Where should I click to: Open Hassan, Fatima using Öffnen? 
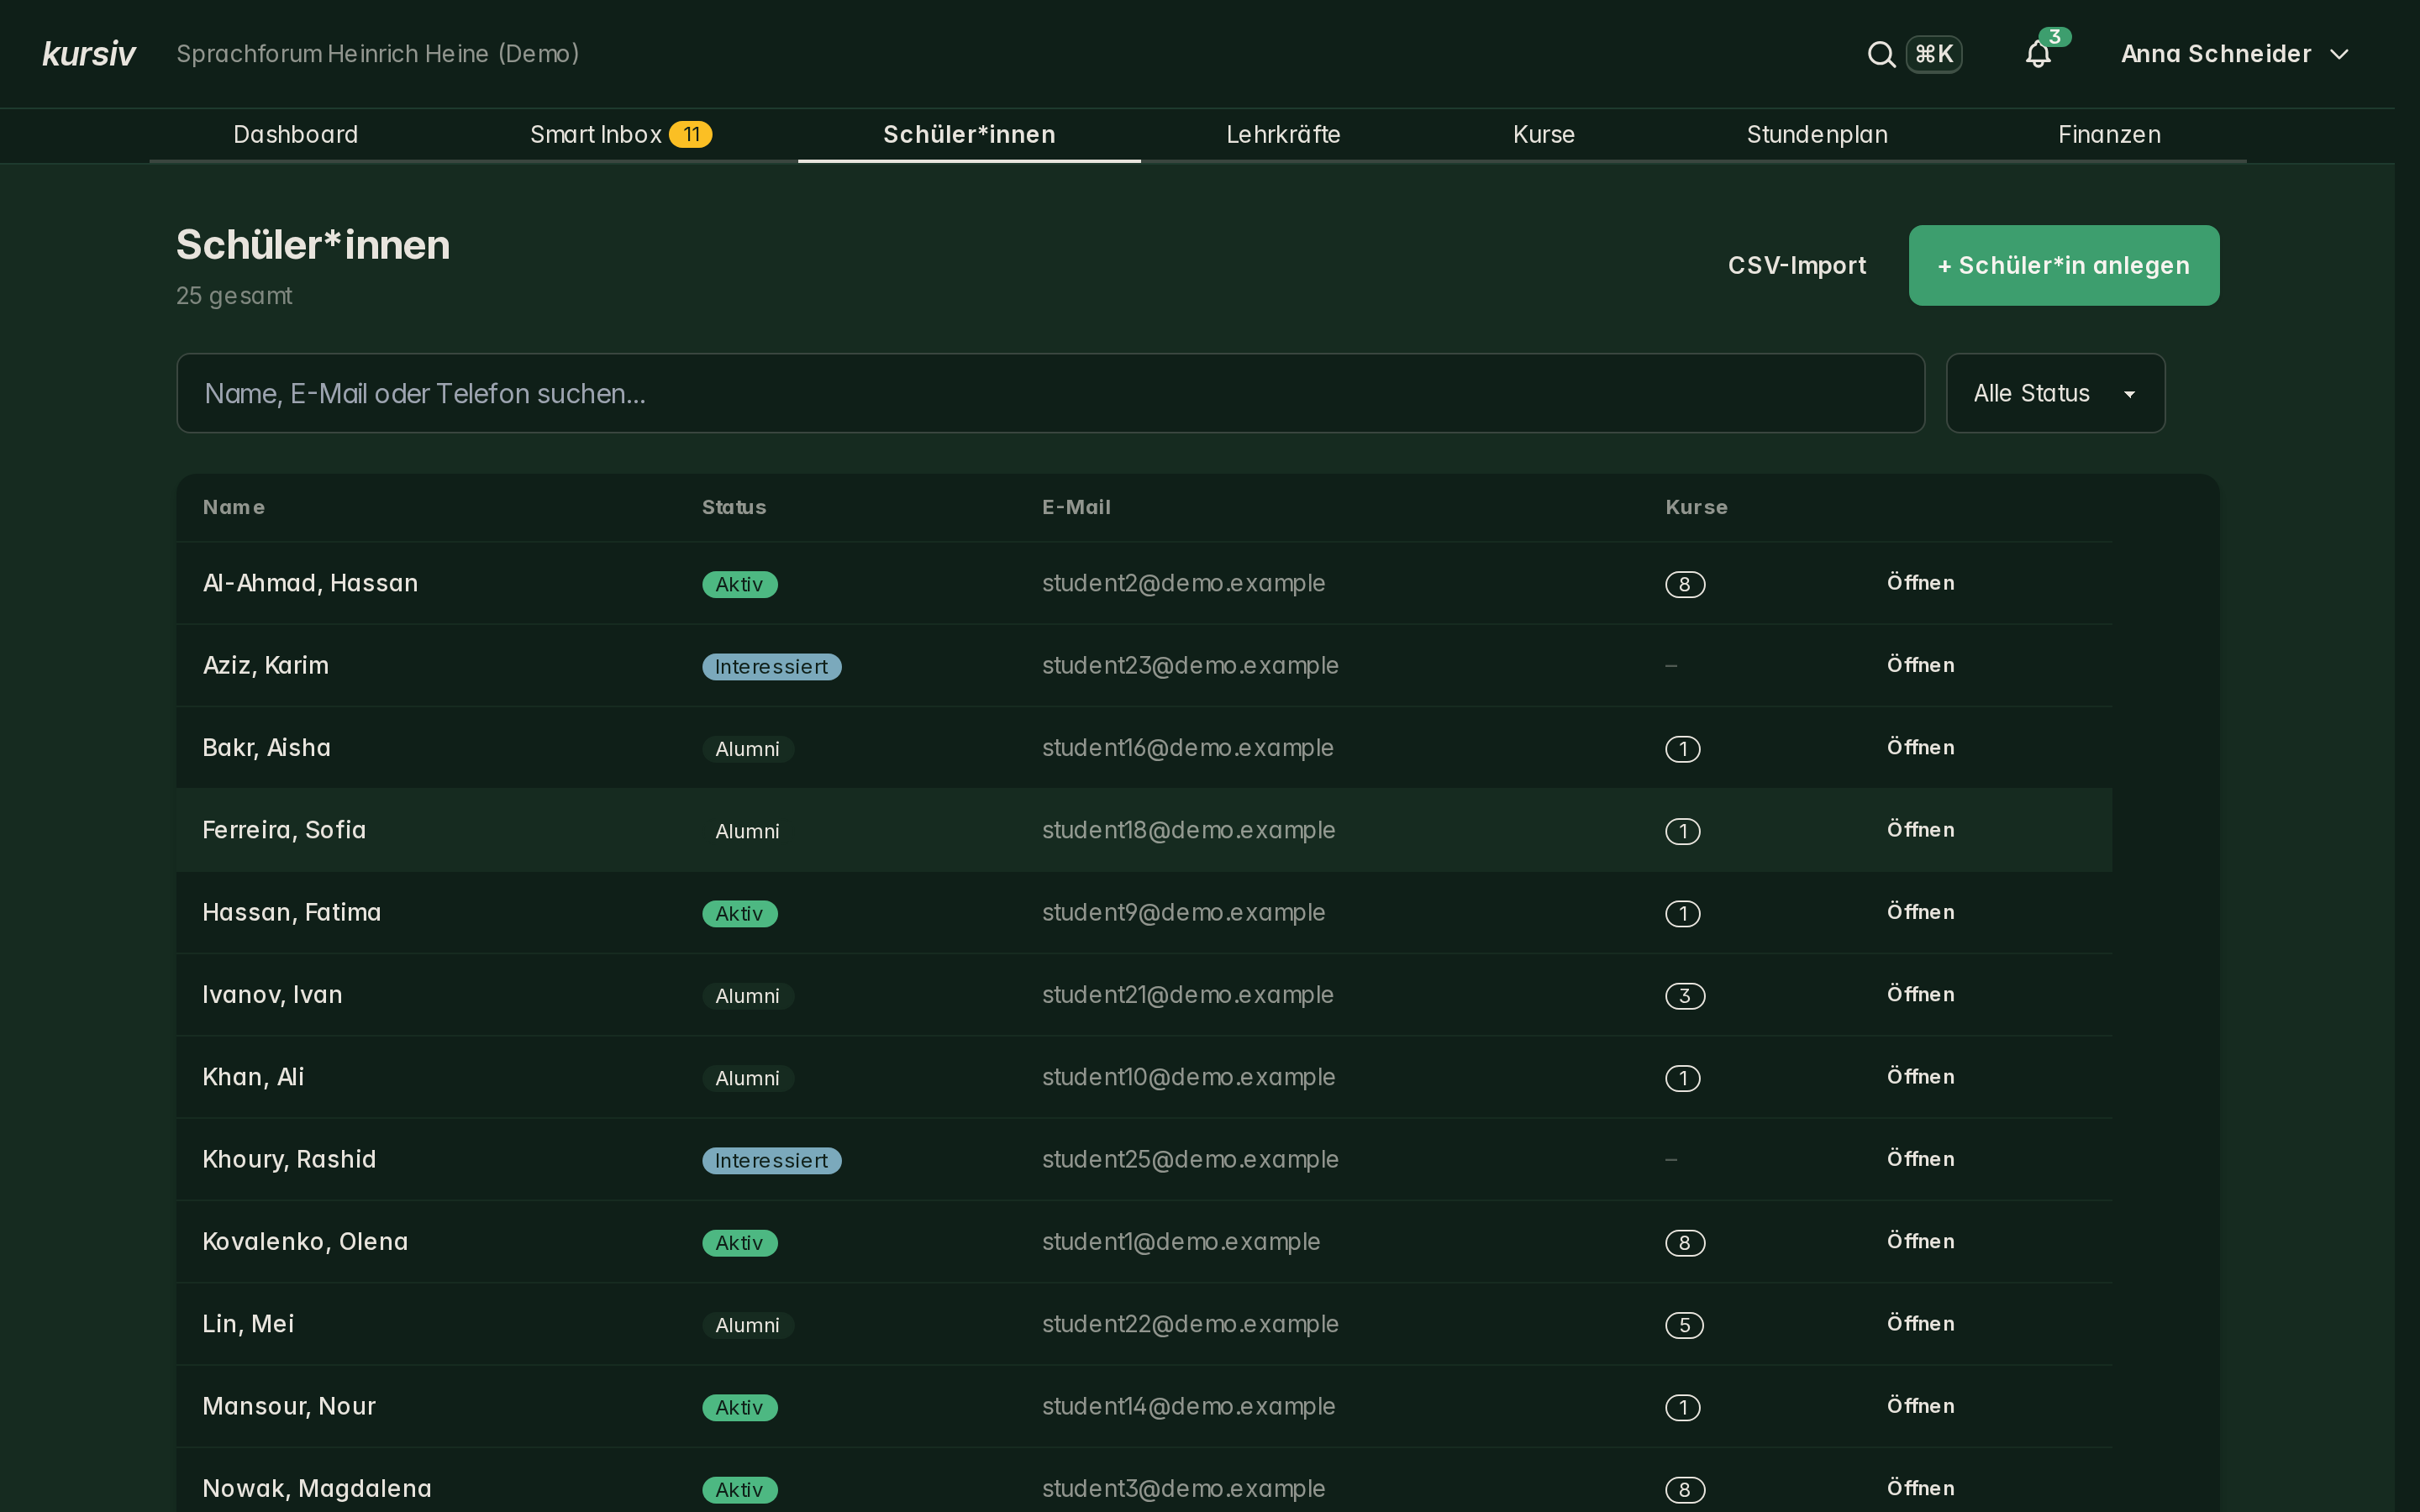(1919, 912)
